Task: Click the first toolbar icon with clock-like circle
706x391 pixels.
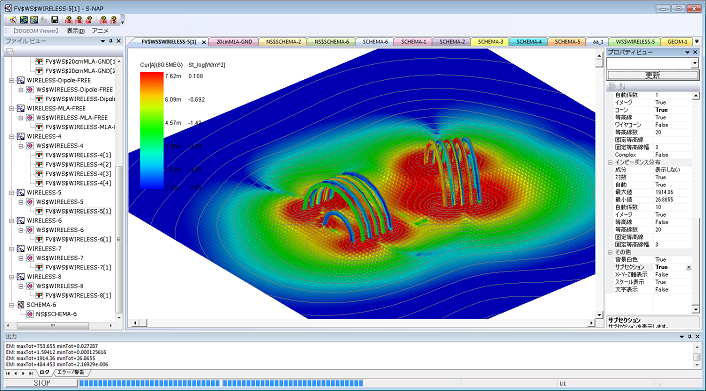Action: point(14,19)
